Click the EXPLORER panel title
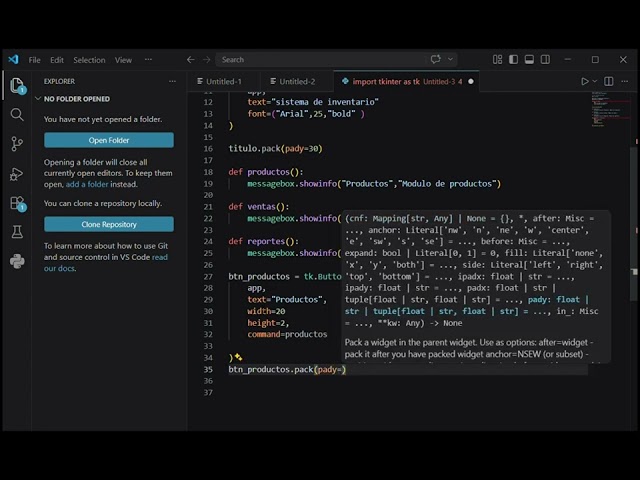Image resolution: width=640 pixels, height=480 pixels. coord(59,81)
